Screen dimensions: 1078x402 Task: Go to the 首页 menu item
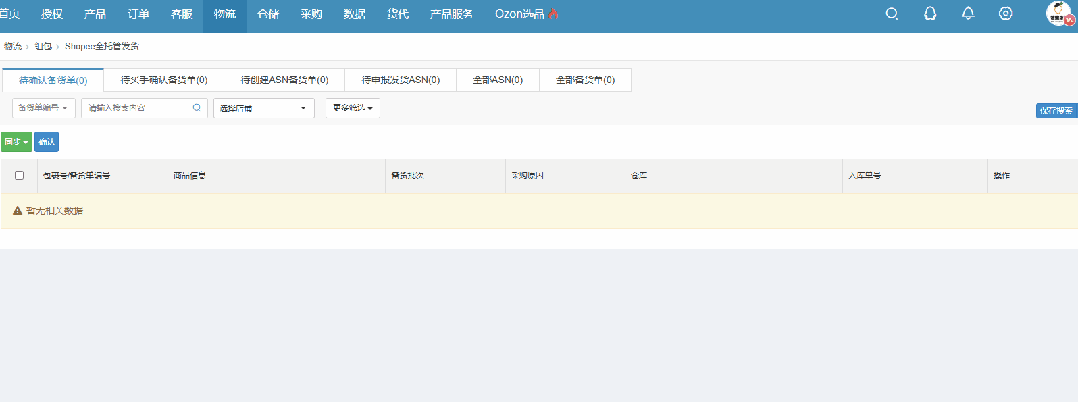[10, 14]
